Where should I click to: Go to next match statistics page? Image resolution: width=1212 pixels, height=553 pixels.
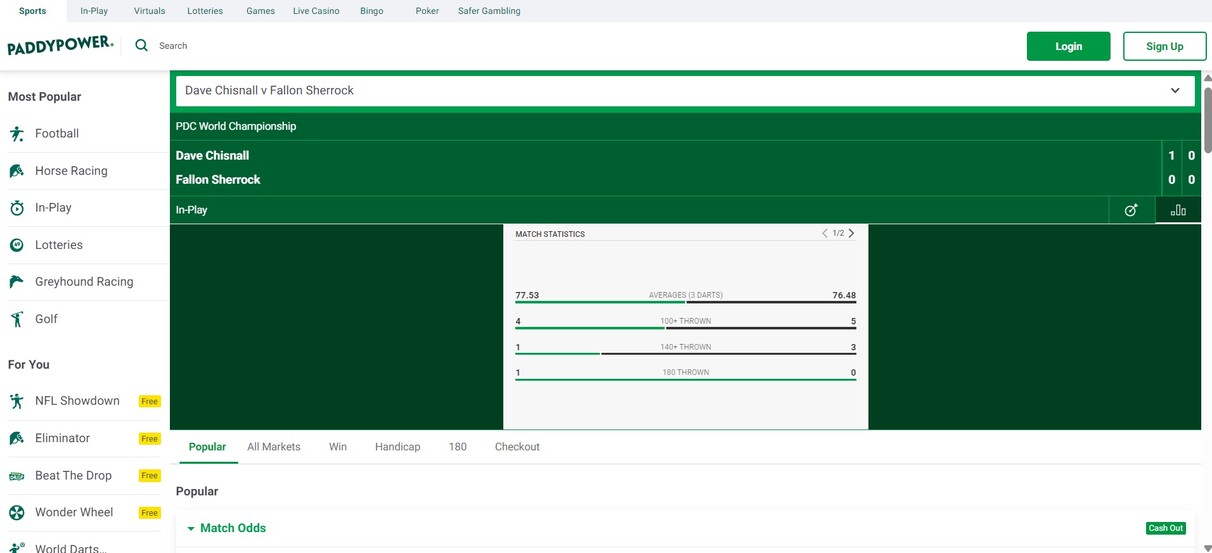tap(851, 233)
